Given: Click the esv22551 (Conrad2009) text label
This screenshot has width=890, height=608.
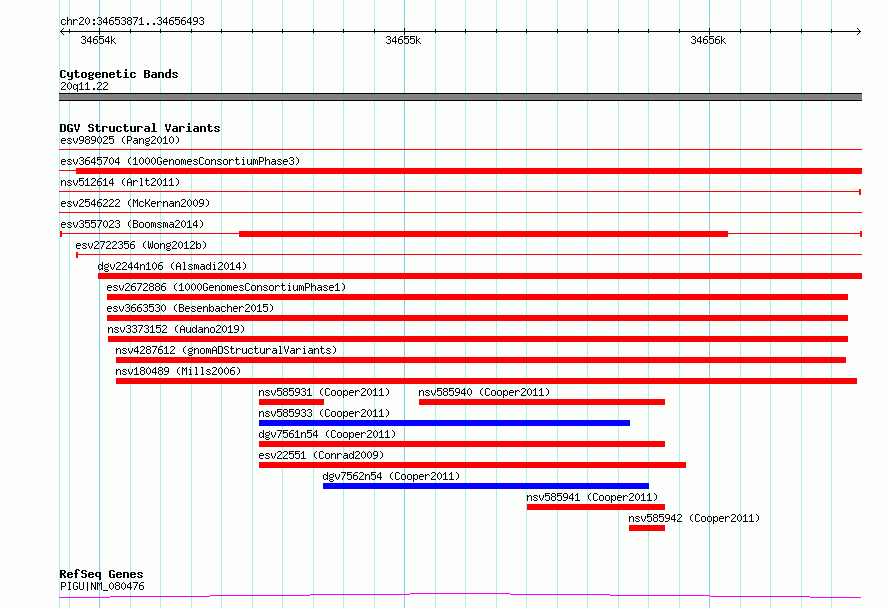Looking at the screenshot, I should pyautogui.click(x=321, y=455).
